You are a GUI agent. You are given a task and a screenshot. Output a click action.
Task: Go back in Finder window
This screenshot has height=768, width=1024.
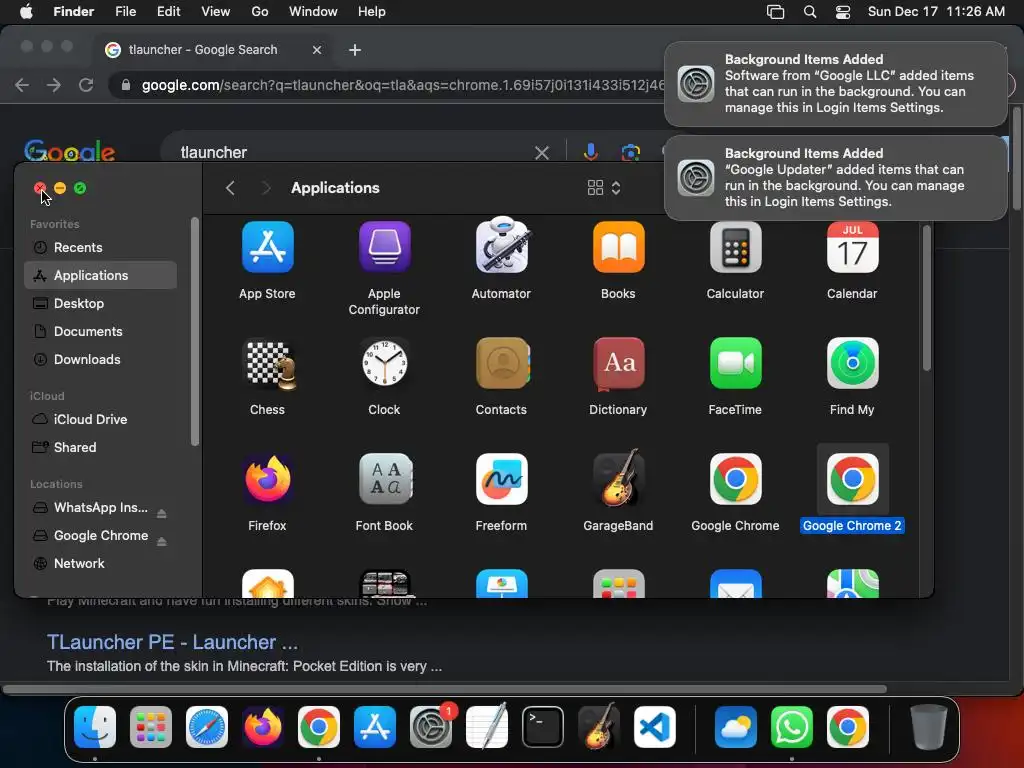pos(230,188)
